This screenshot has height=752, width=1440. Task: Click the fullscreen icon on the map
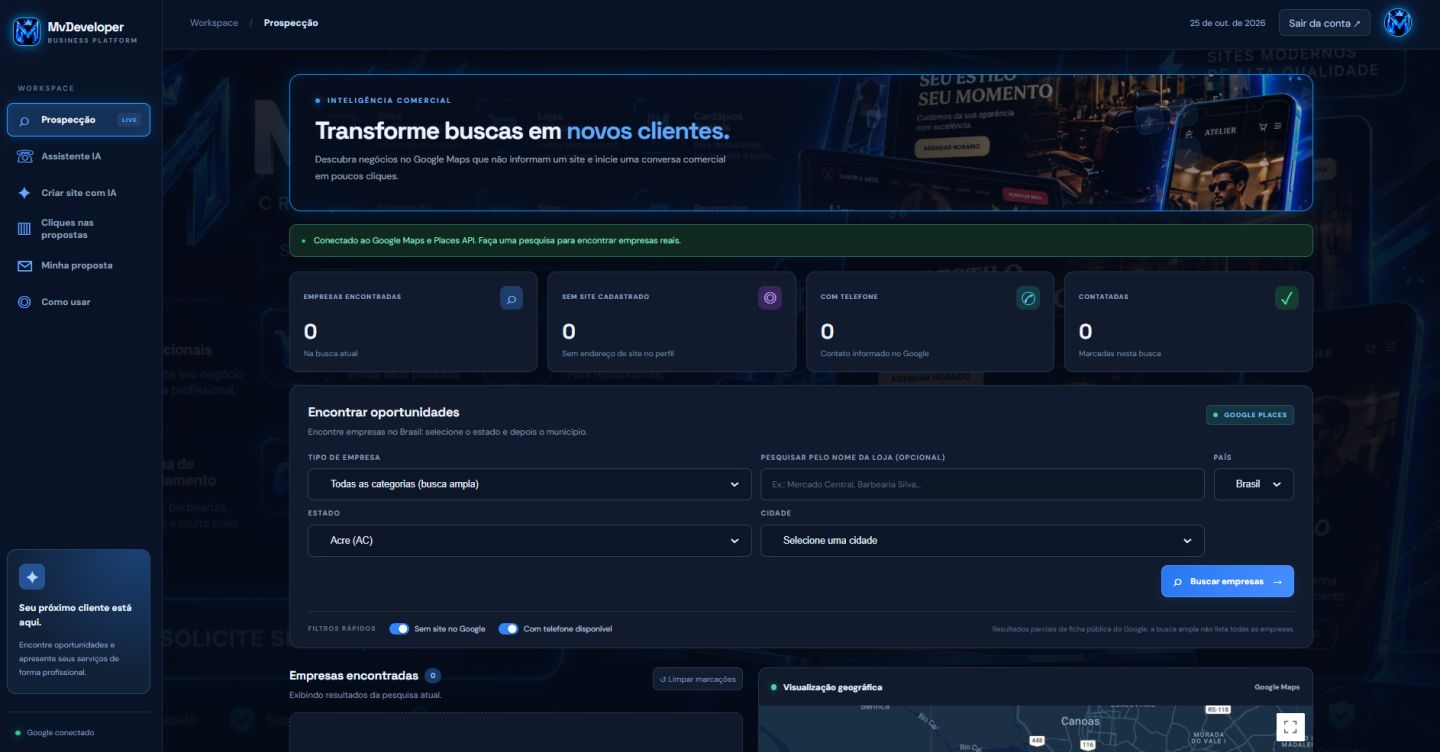(x=1290, y=727)
